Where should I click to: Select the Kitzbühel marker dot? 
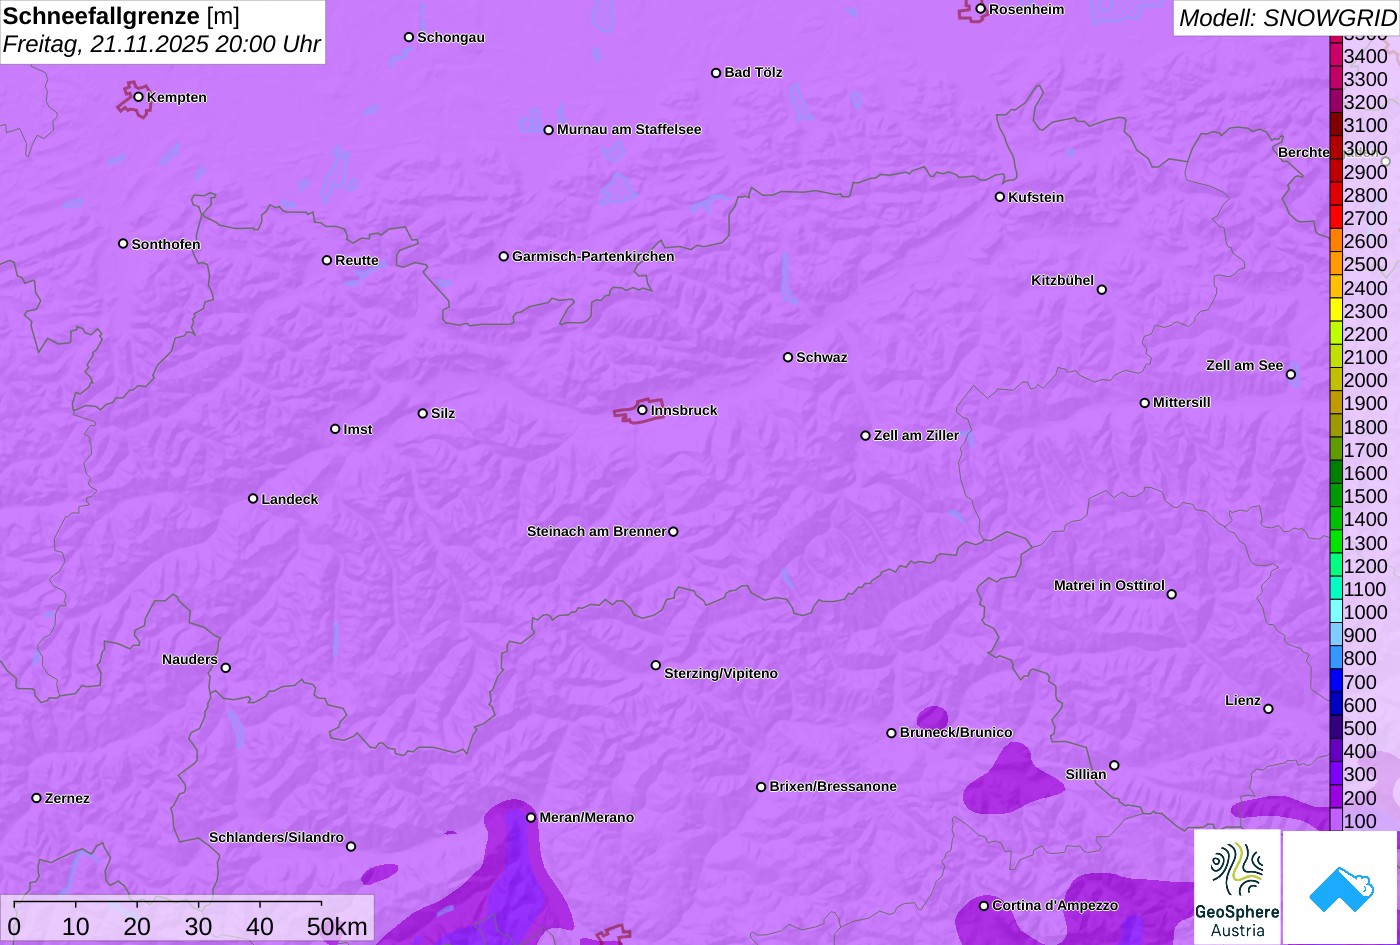(1101, 289)
